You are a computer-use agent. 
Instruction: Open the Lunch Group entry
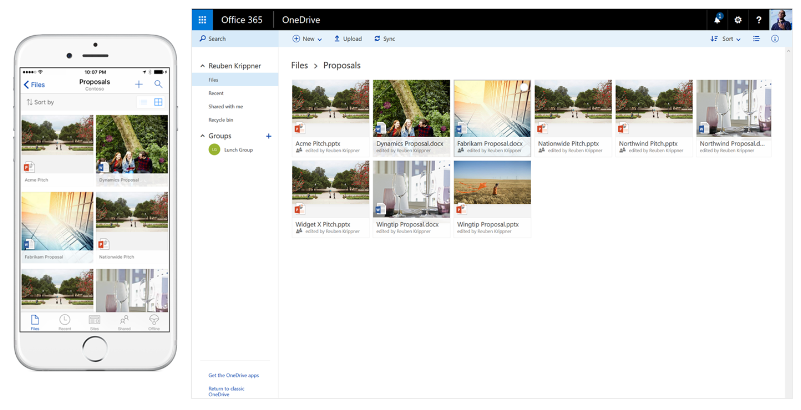[231, 150]
